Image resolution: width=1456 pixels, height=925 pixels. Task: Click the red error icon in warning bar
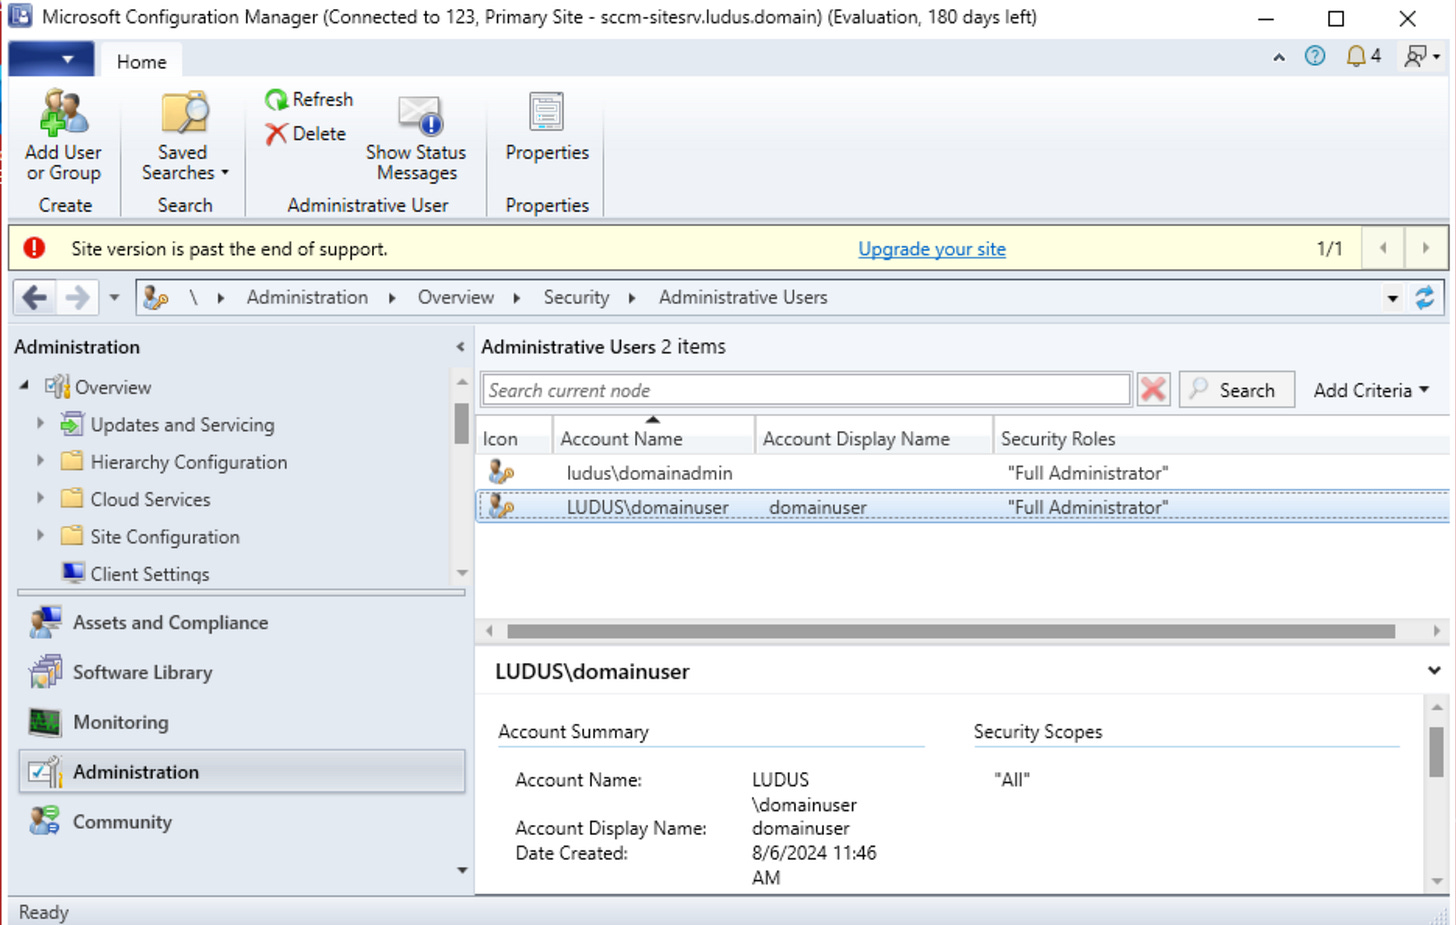click(34, 248)
